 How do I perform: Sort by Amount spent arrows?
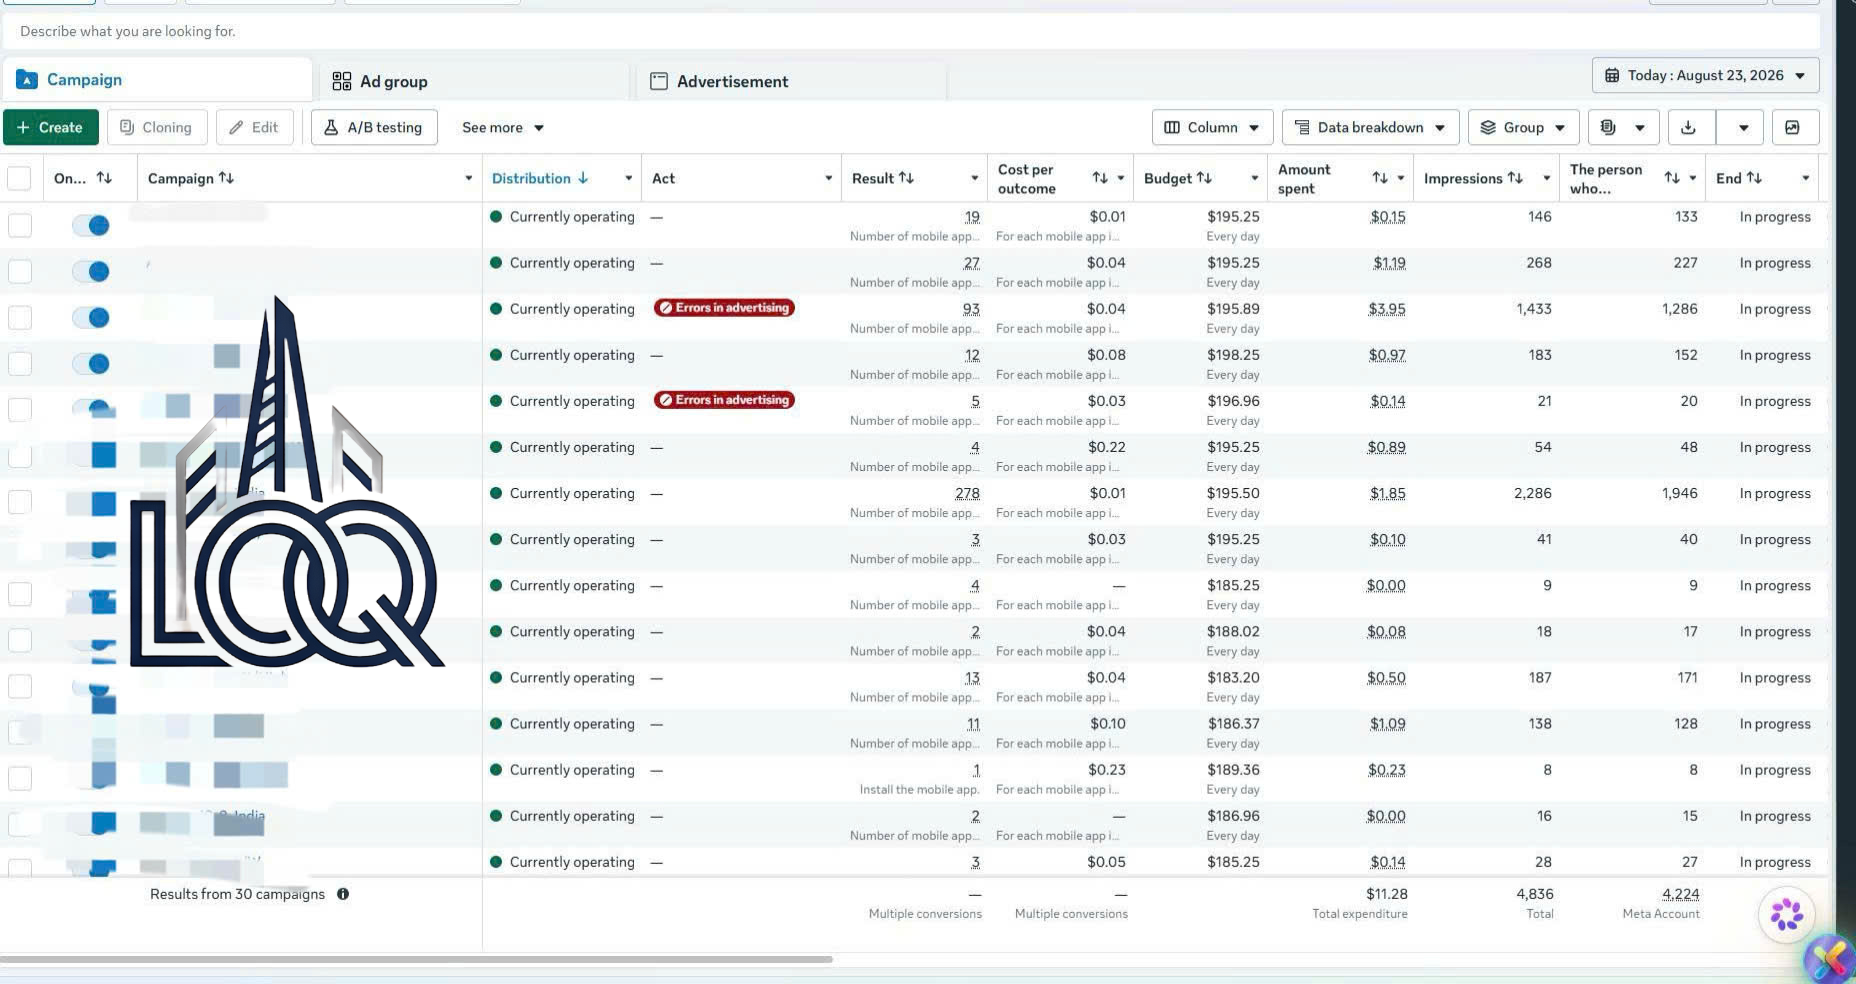point(1380,178)
